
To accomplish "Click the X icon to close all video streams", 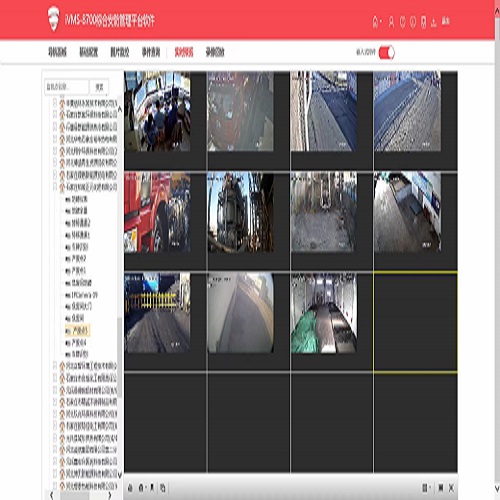I will [x=451, y=488].
